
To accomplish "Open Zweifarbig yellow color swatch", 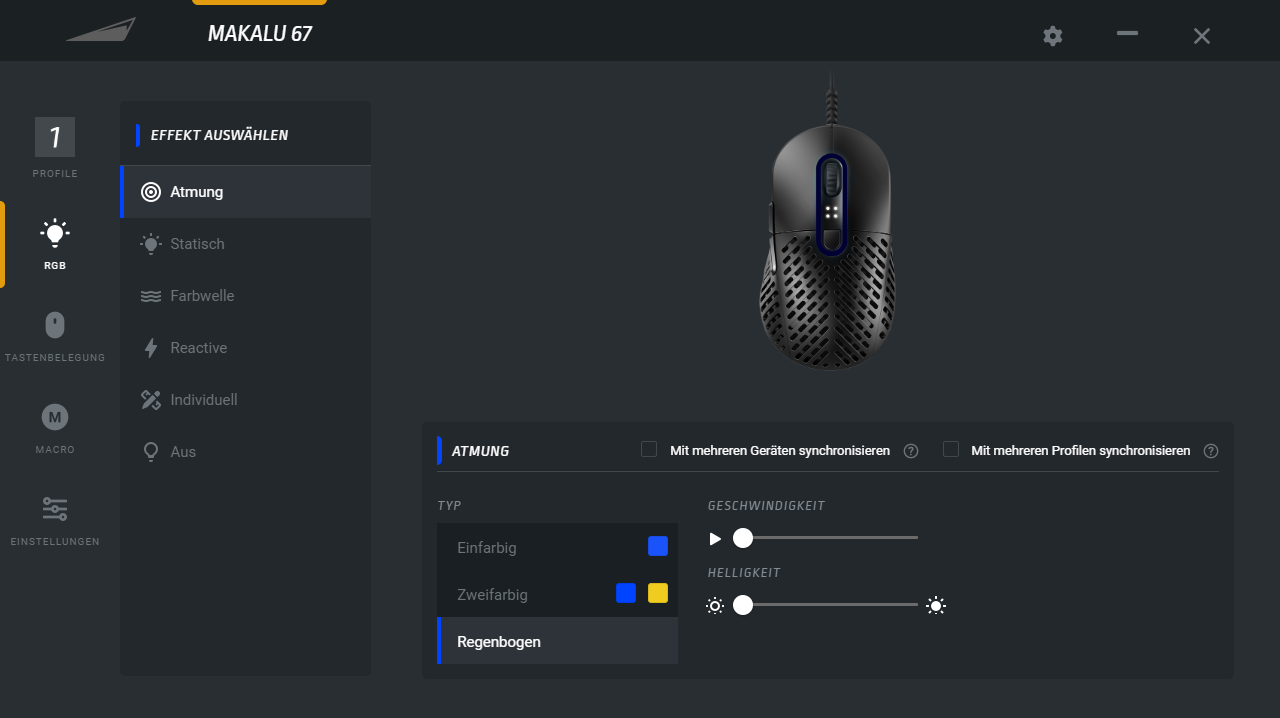I will [658, 593].
